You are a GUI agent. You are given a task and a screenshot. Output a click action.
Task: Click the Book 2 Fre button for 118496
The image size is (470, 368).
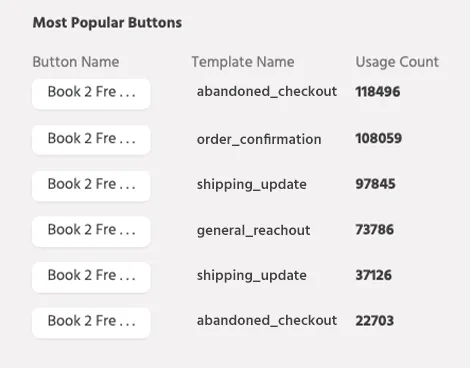click(91, 93)
